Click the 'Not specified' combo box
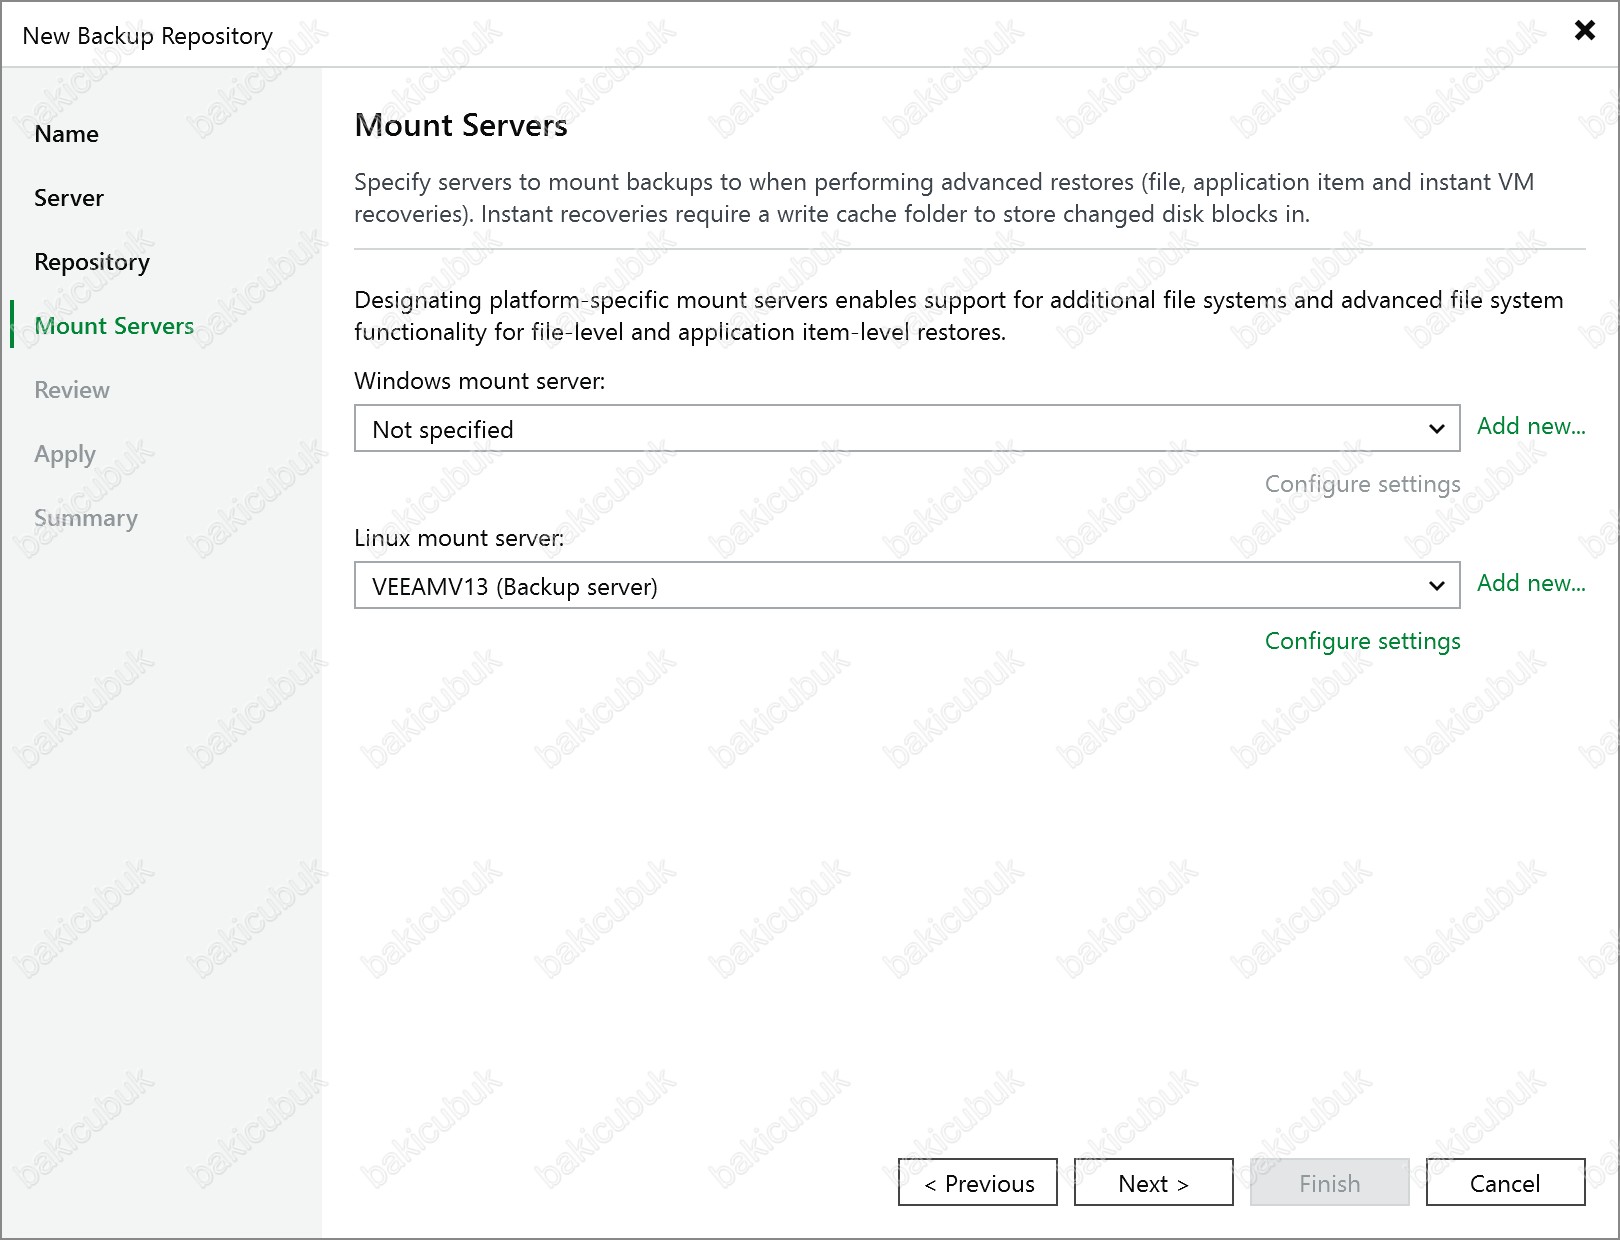Viewport: 1620px width, 1240px height. point(880,429)
